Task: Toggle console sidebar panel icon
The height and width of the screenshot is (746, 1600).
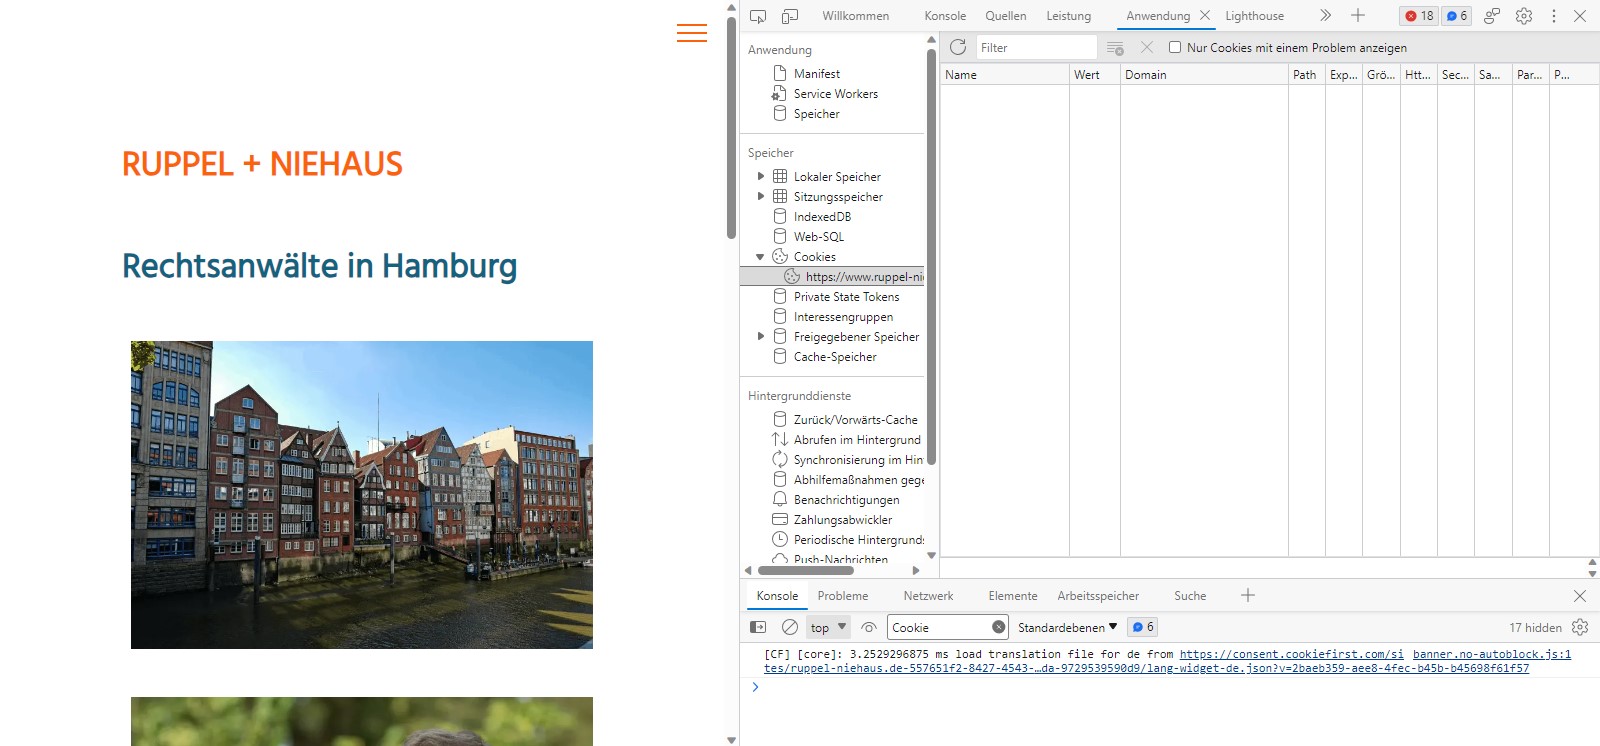Action: click(758, 627)
